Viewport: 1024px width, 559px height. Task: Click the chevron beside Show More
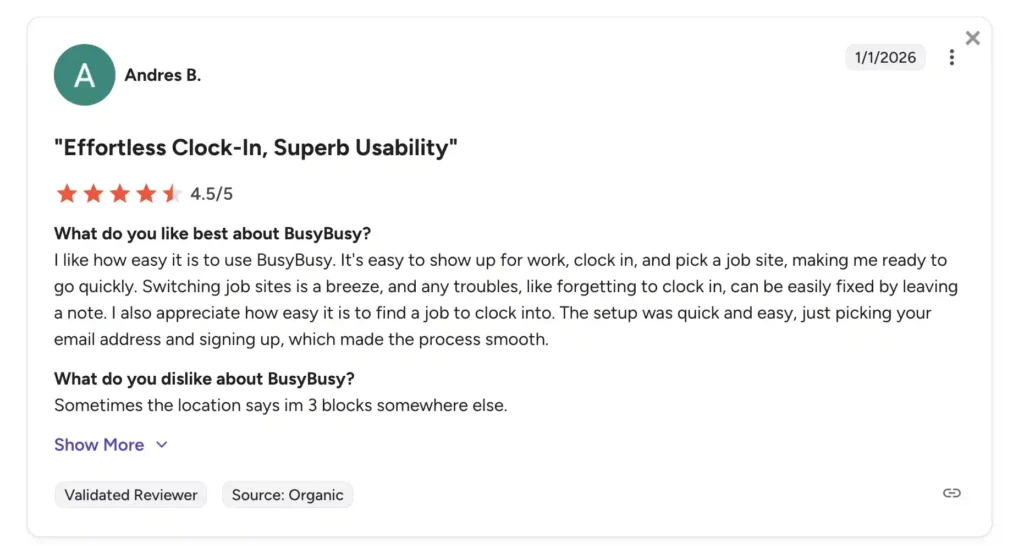(162, 445)
